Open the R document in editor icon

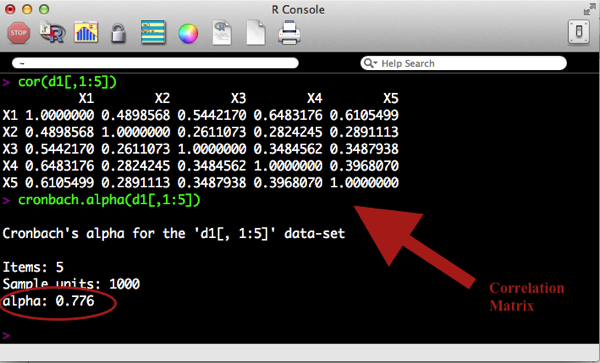[x=222, y=33]
